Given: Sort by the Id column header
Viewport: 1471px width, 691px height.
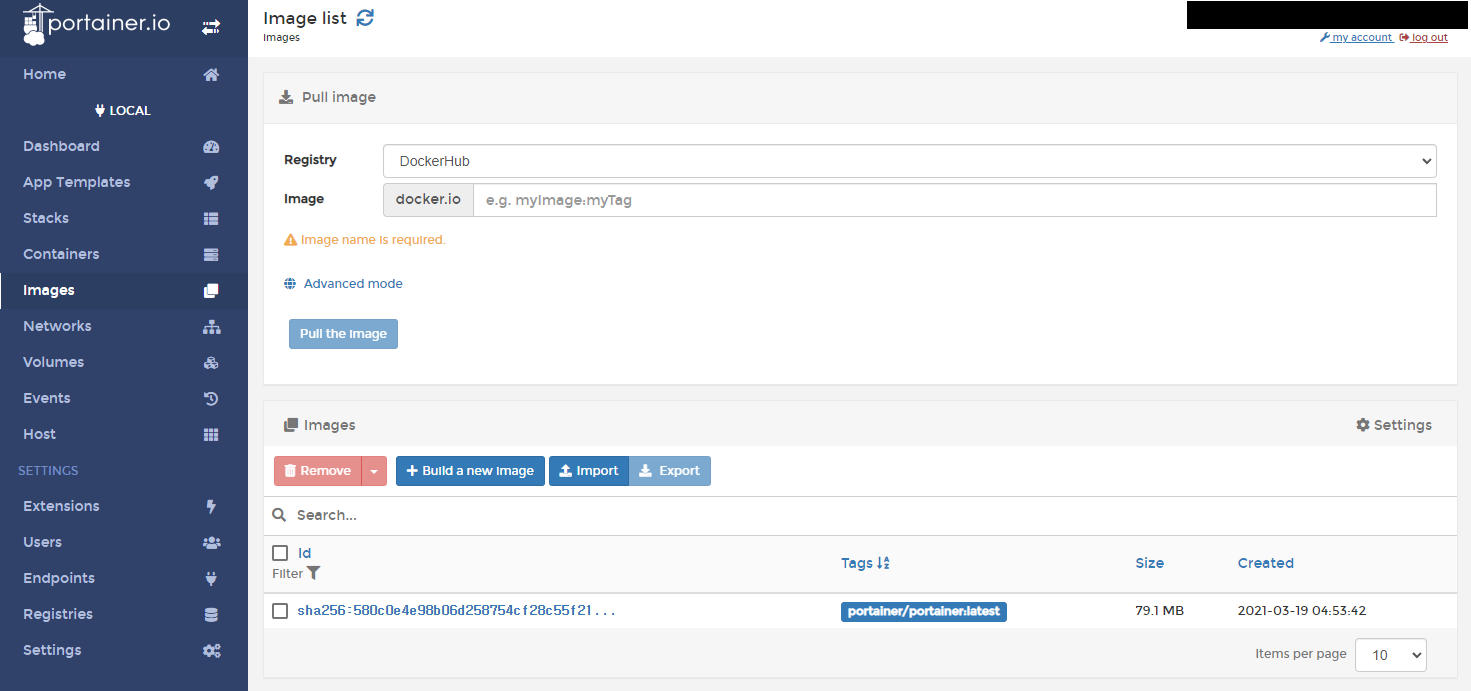Looking at the screenshot, I should (x=305, y=553).
